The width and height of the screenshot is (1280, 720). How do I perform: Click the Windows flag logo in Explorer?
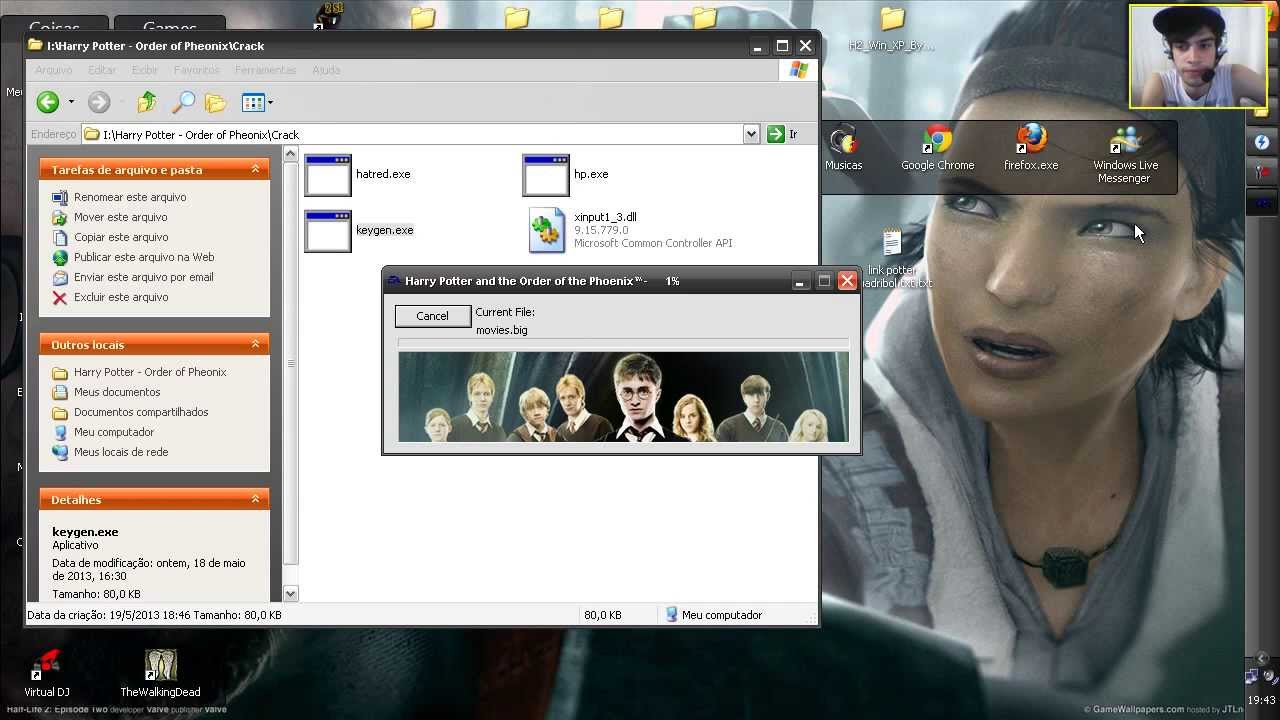click(799, 70)
